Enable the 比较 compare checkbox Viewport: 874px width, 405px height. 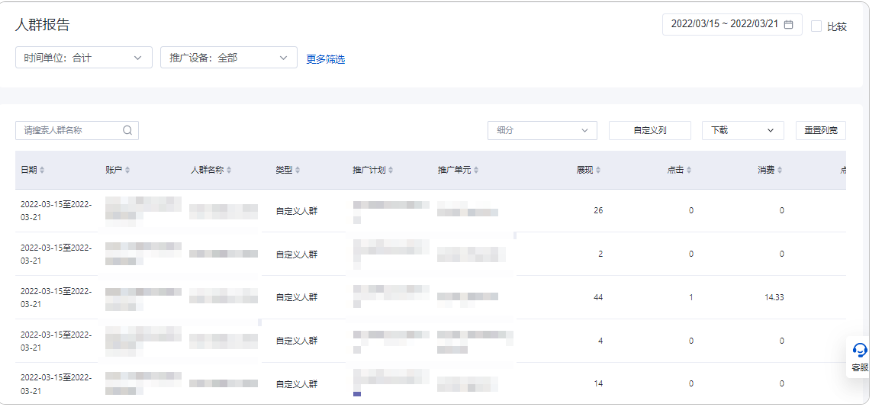(x=816, y=26)
